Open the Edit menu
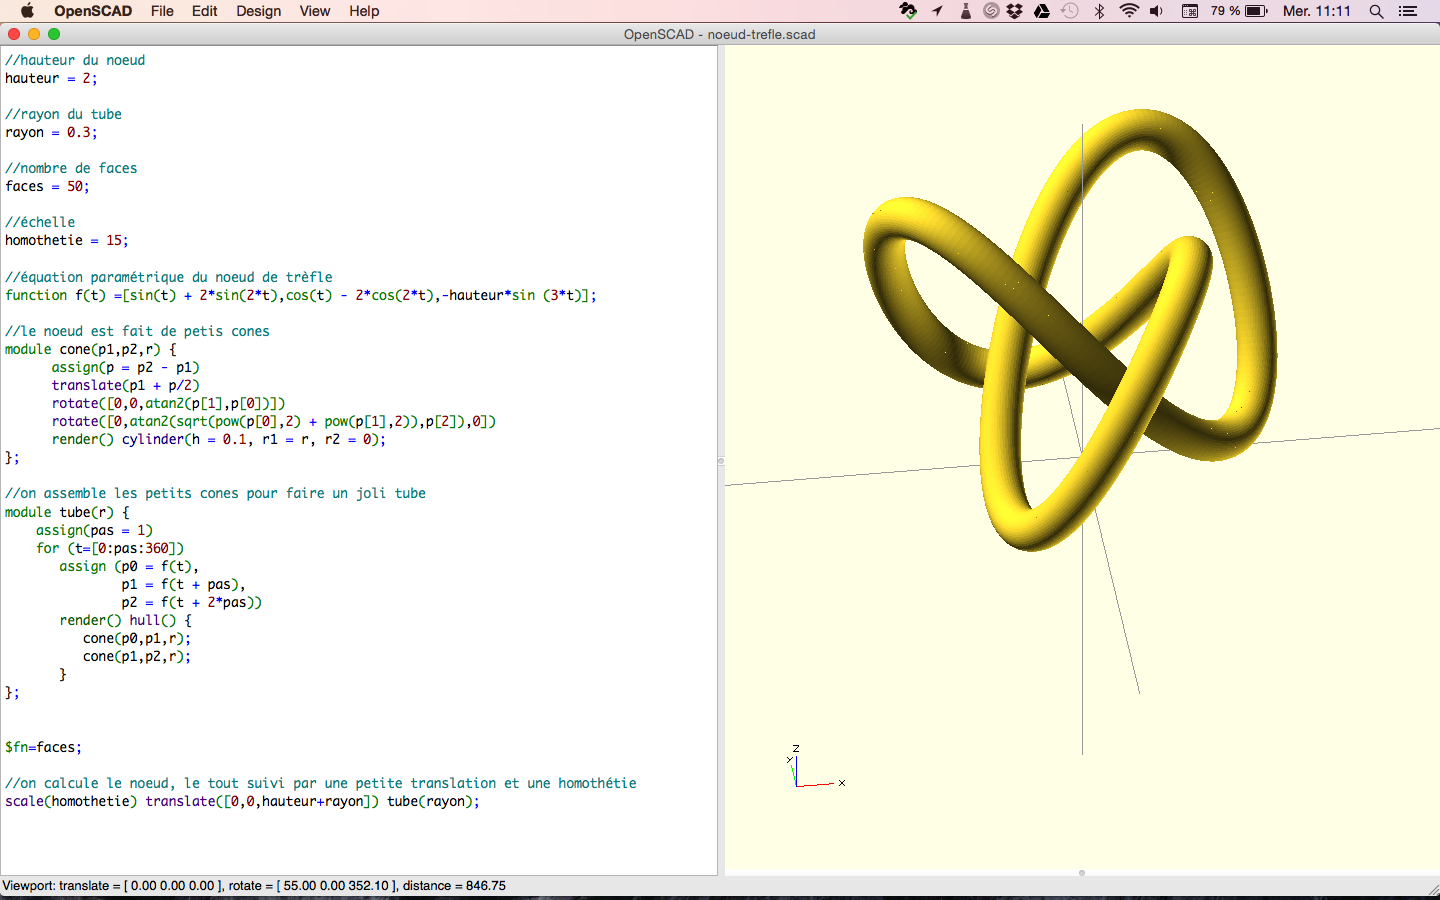This screenshot has width=1440, height=900. (x=205, y=11)
